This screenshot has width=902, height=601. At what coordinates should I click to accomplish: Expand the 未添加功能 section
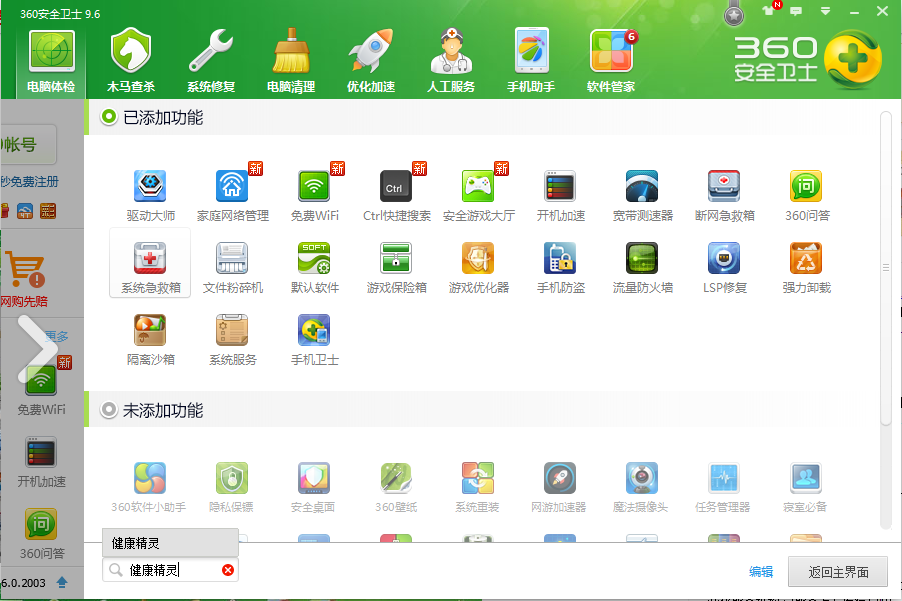click(x=108, y=410)
